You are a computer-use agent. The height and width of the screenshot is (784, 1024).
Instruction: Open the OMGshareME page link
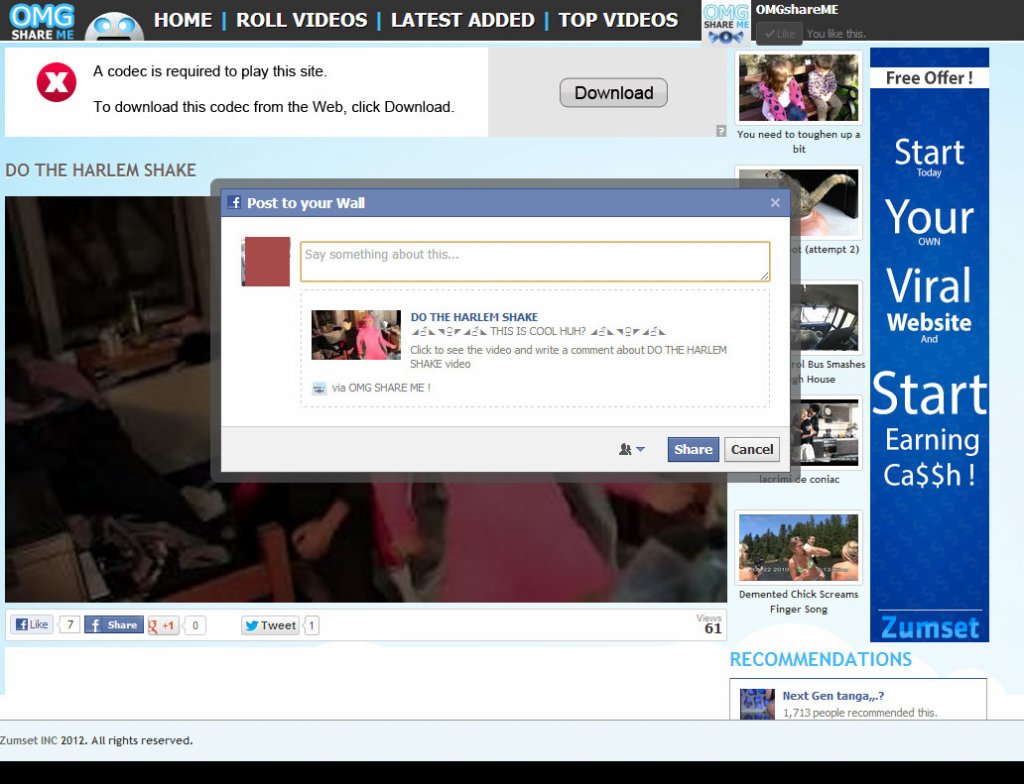797,10
